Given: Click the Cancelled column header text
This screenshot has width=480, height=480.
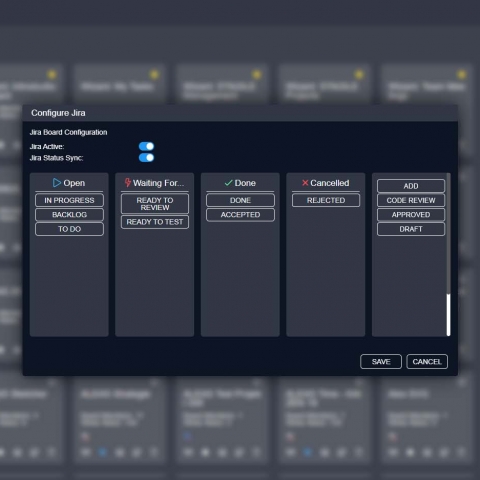Looking at the screenshot, I should (330, 183).
